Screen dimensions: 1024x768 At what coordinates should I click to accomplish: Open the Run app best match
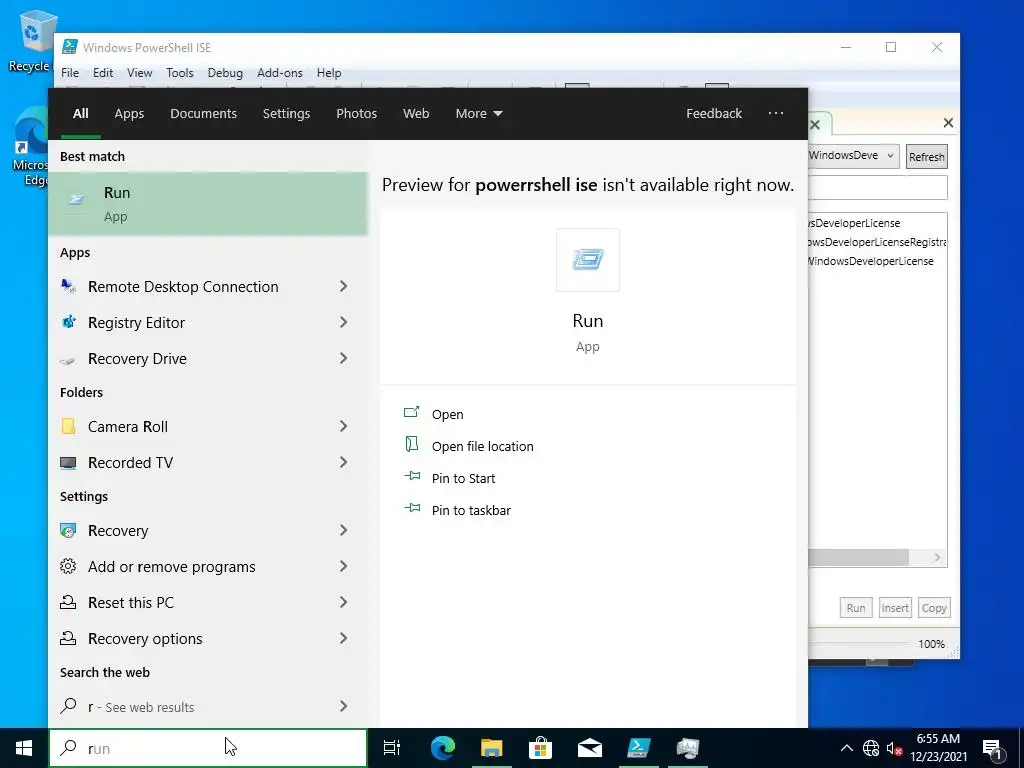point(208,204)
